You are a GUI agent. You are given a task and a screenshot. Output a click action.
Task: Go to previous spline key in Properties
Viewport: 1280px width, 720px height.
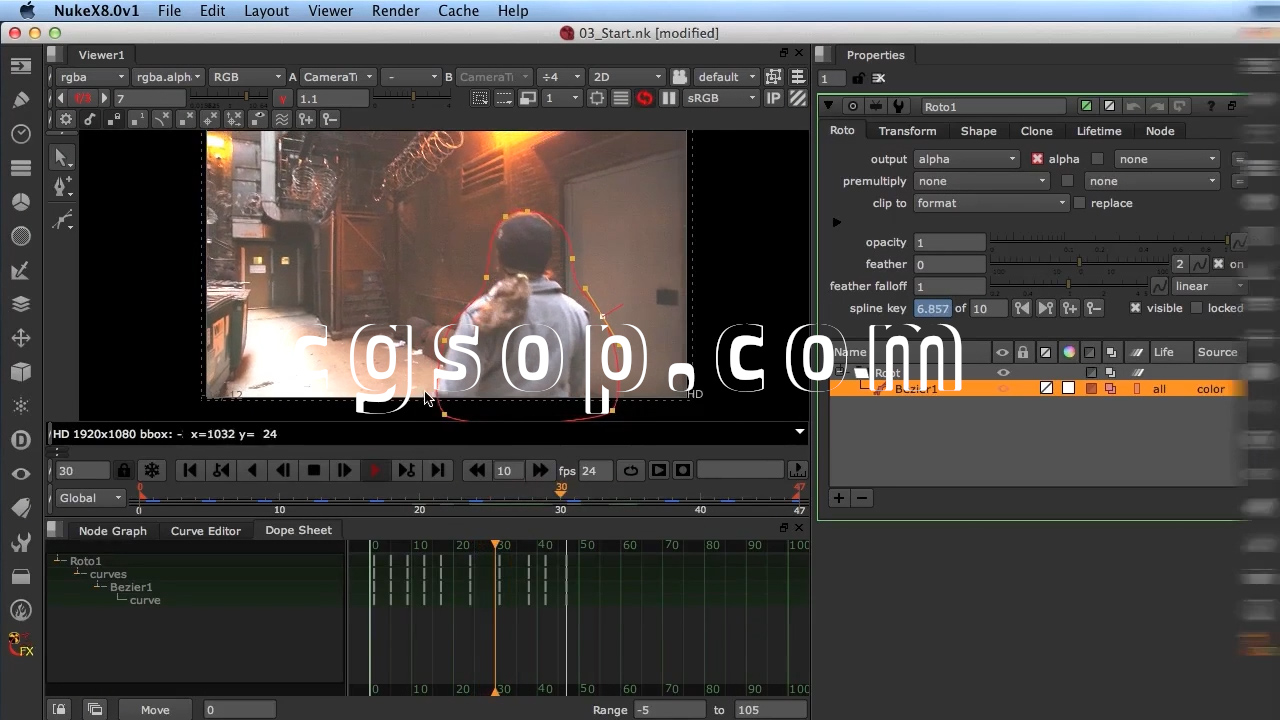[1021, 308]
